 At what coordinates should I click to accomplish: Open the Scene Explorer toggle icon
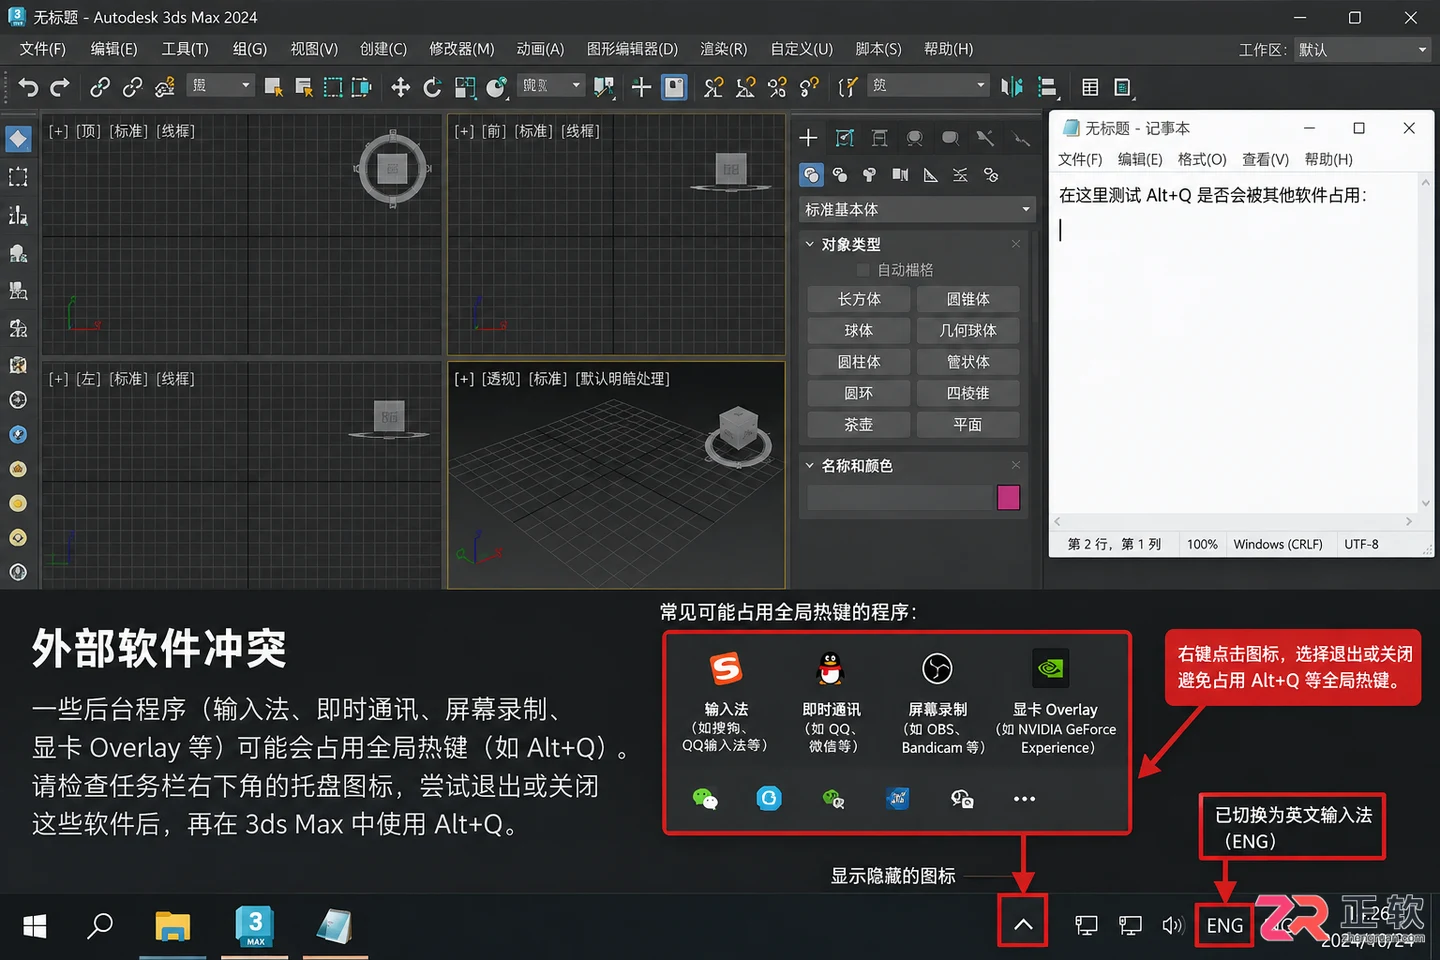1090,87
